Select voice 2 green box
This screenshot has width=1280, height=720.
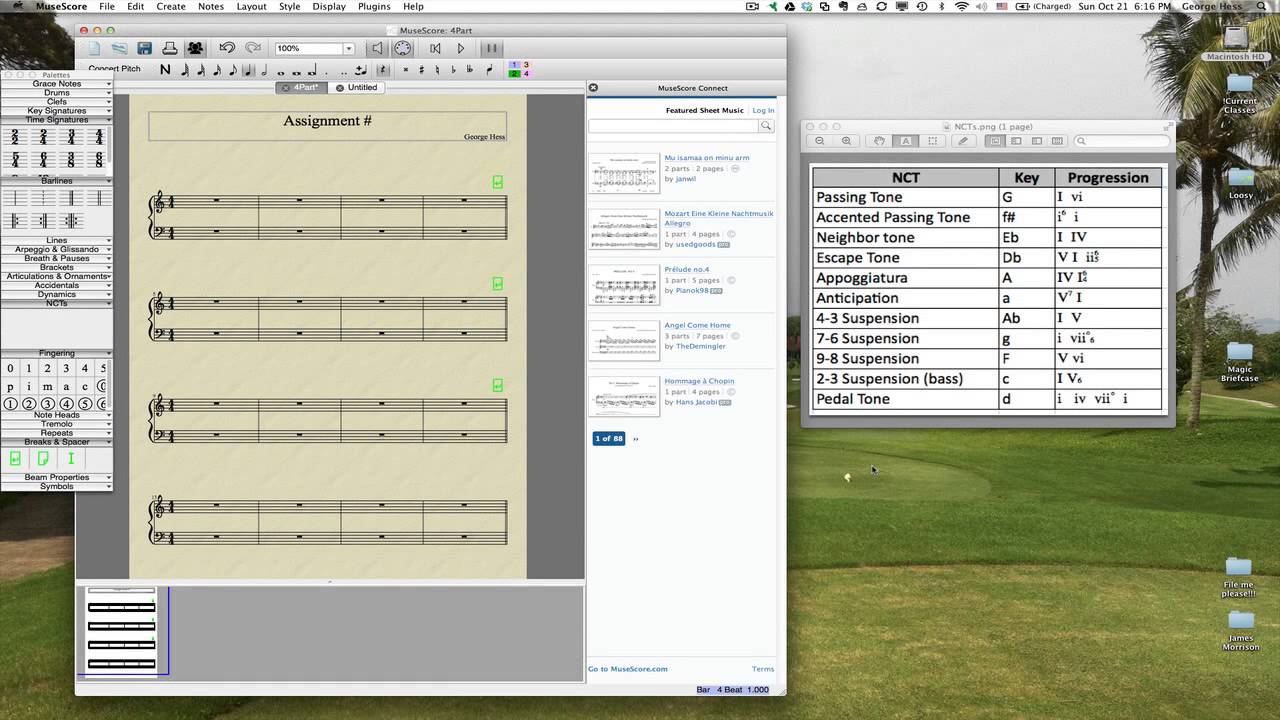point(514,74)
